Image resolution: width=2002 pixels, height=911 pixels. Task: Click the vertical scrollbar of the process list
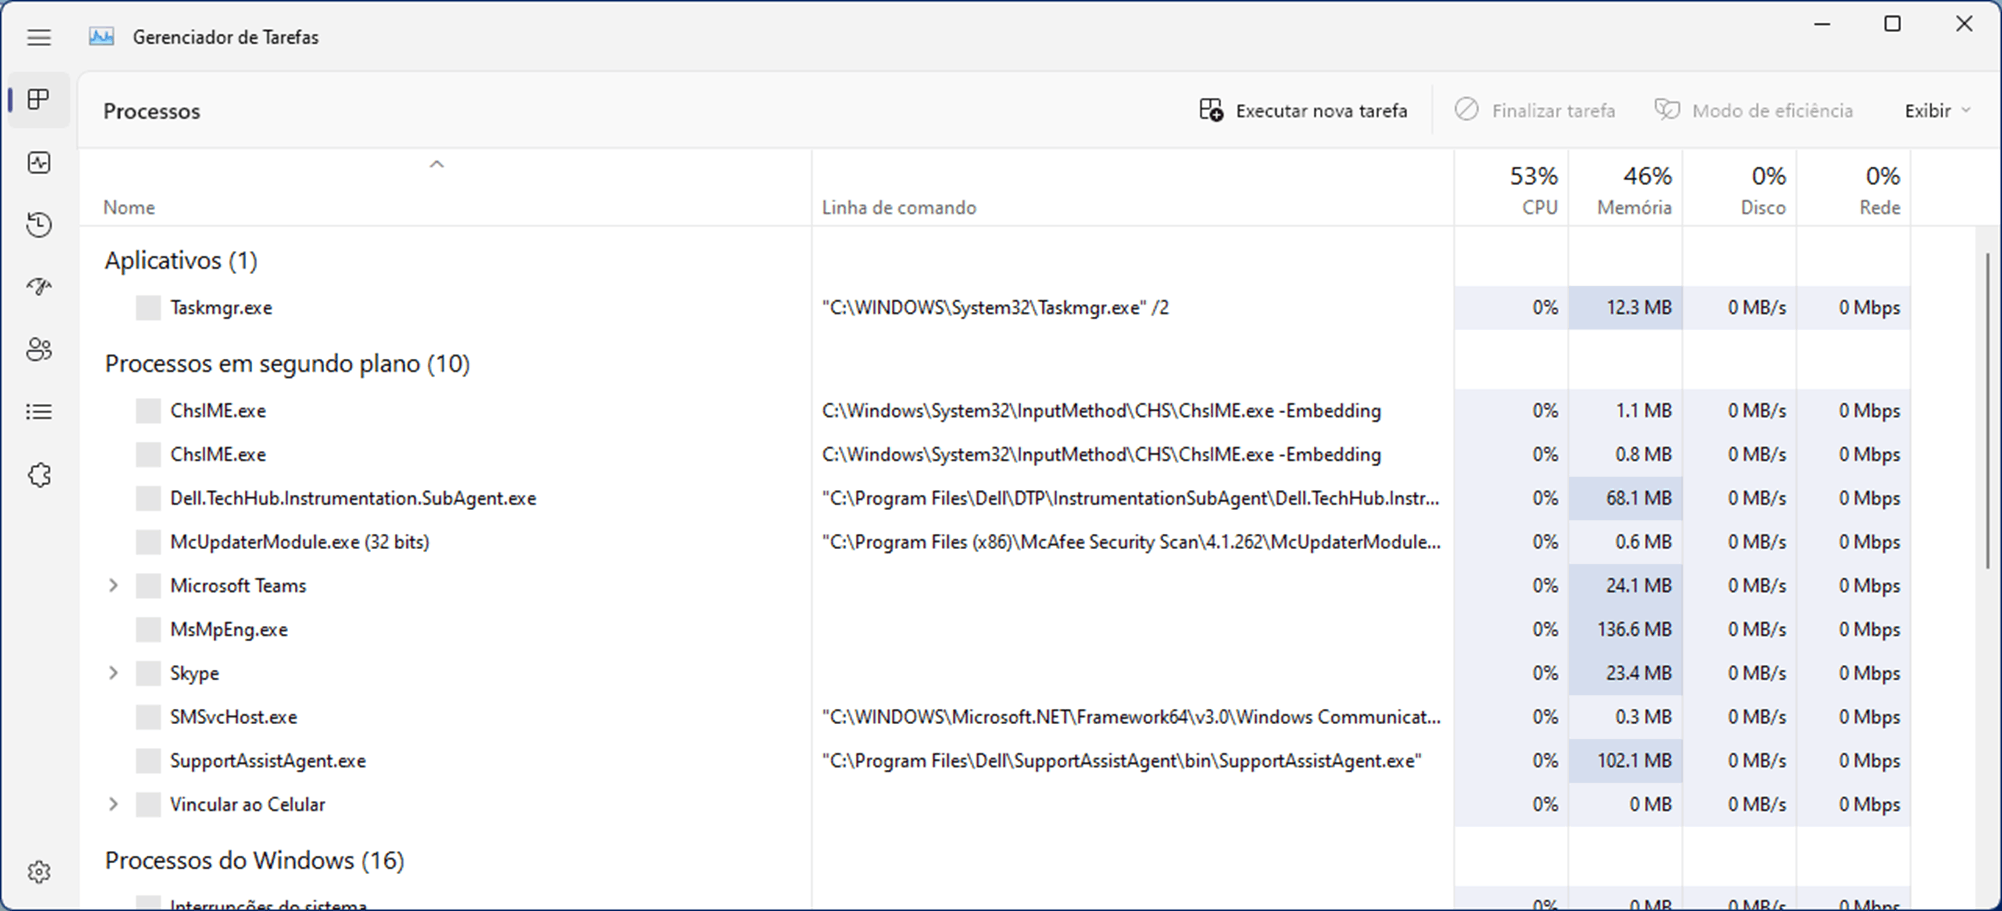(1987, 411)
